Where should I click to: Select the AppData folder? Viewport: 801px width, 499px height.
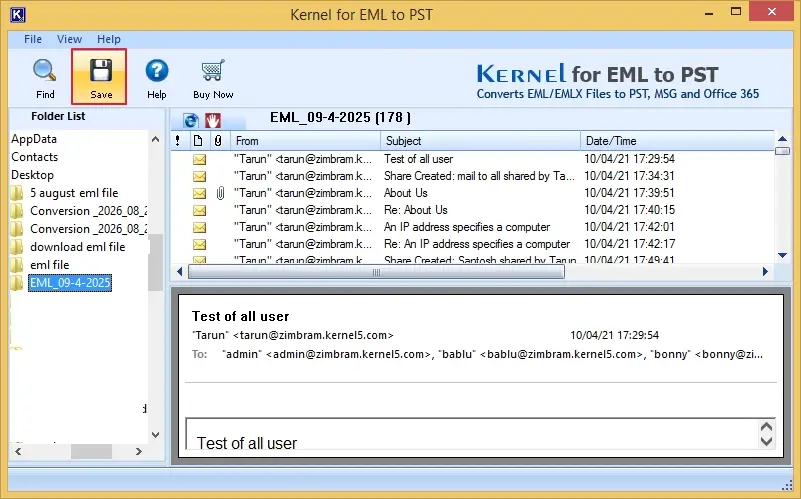34,139
